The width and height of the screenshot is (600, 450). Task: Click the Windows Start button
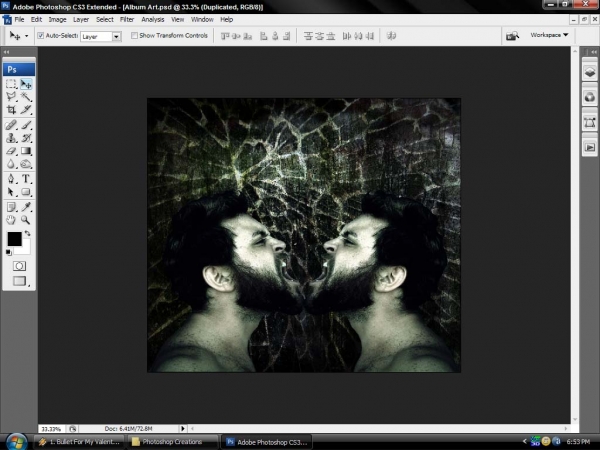point(16,442)
